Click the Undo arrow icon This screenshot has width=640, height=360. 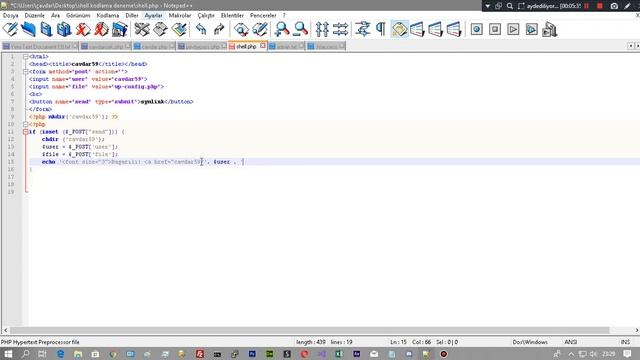201,29
